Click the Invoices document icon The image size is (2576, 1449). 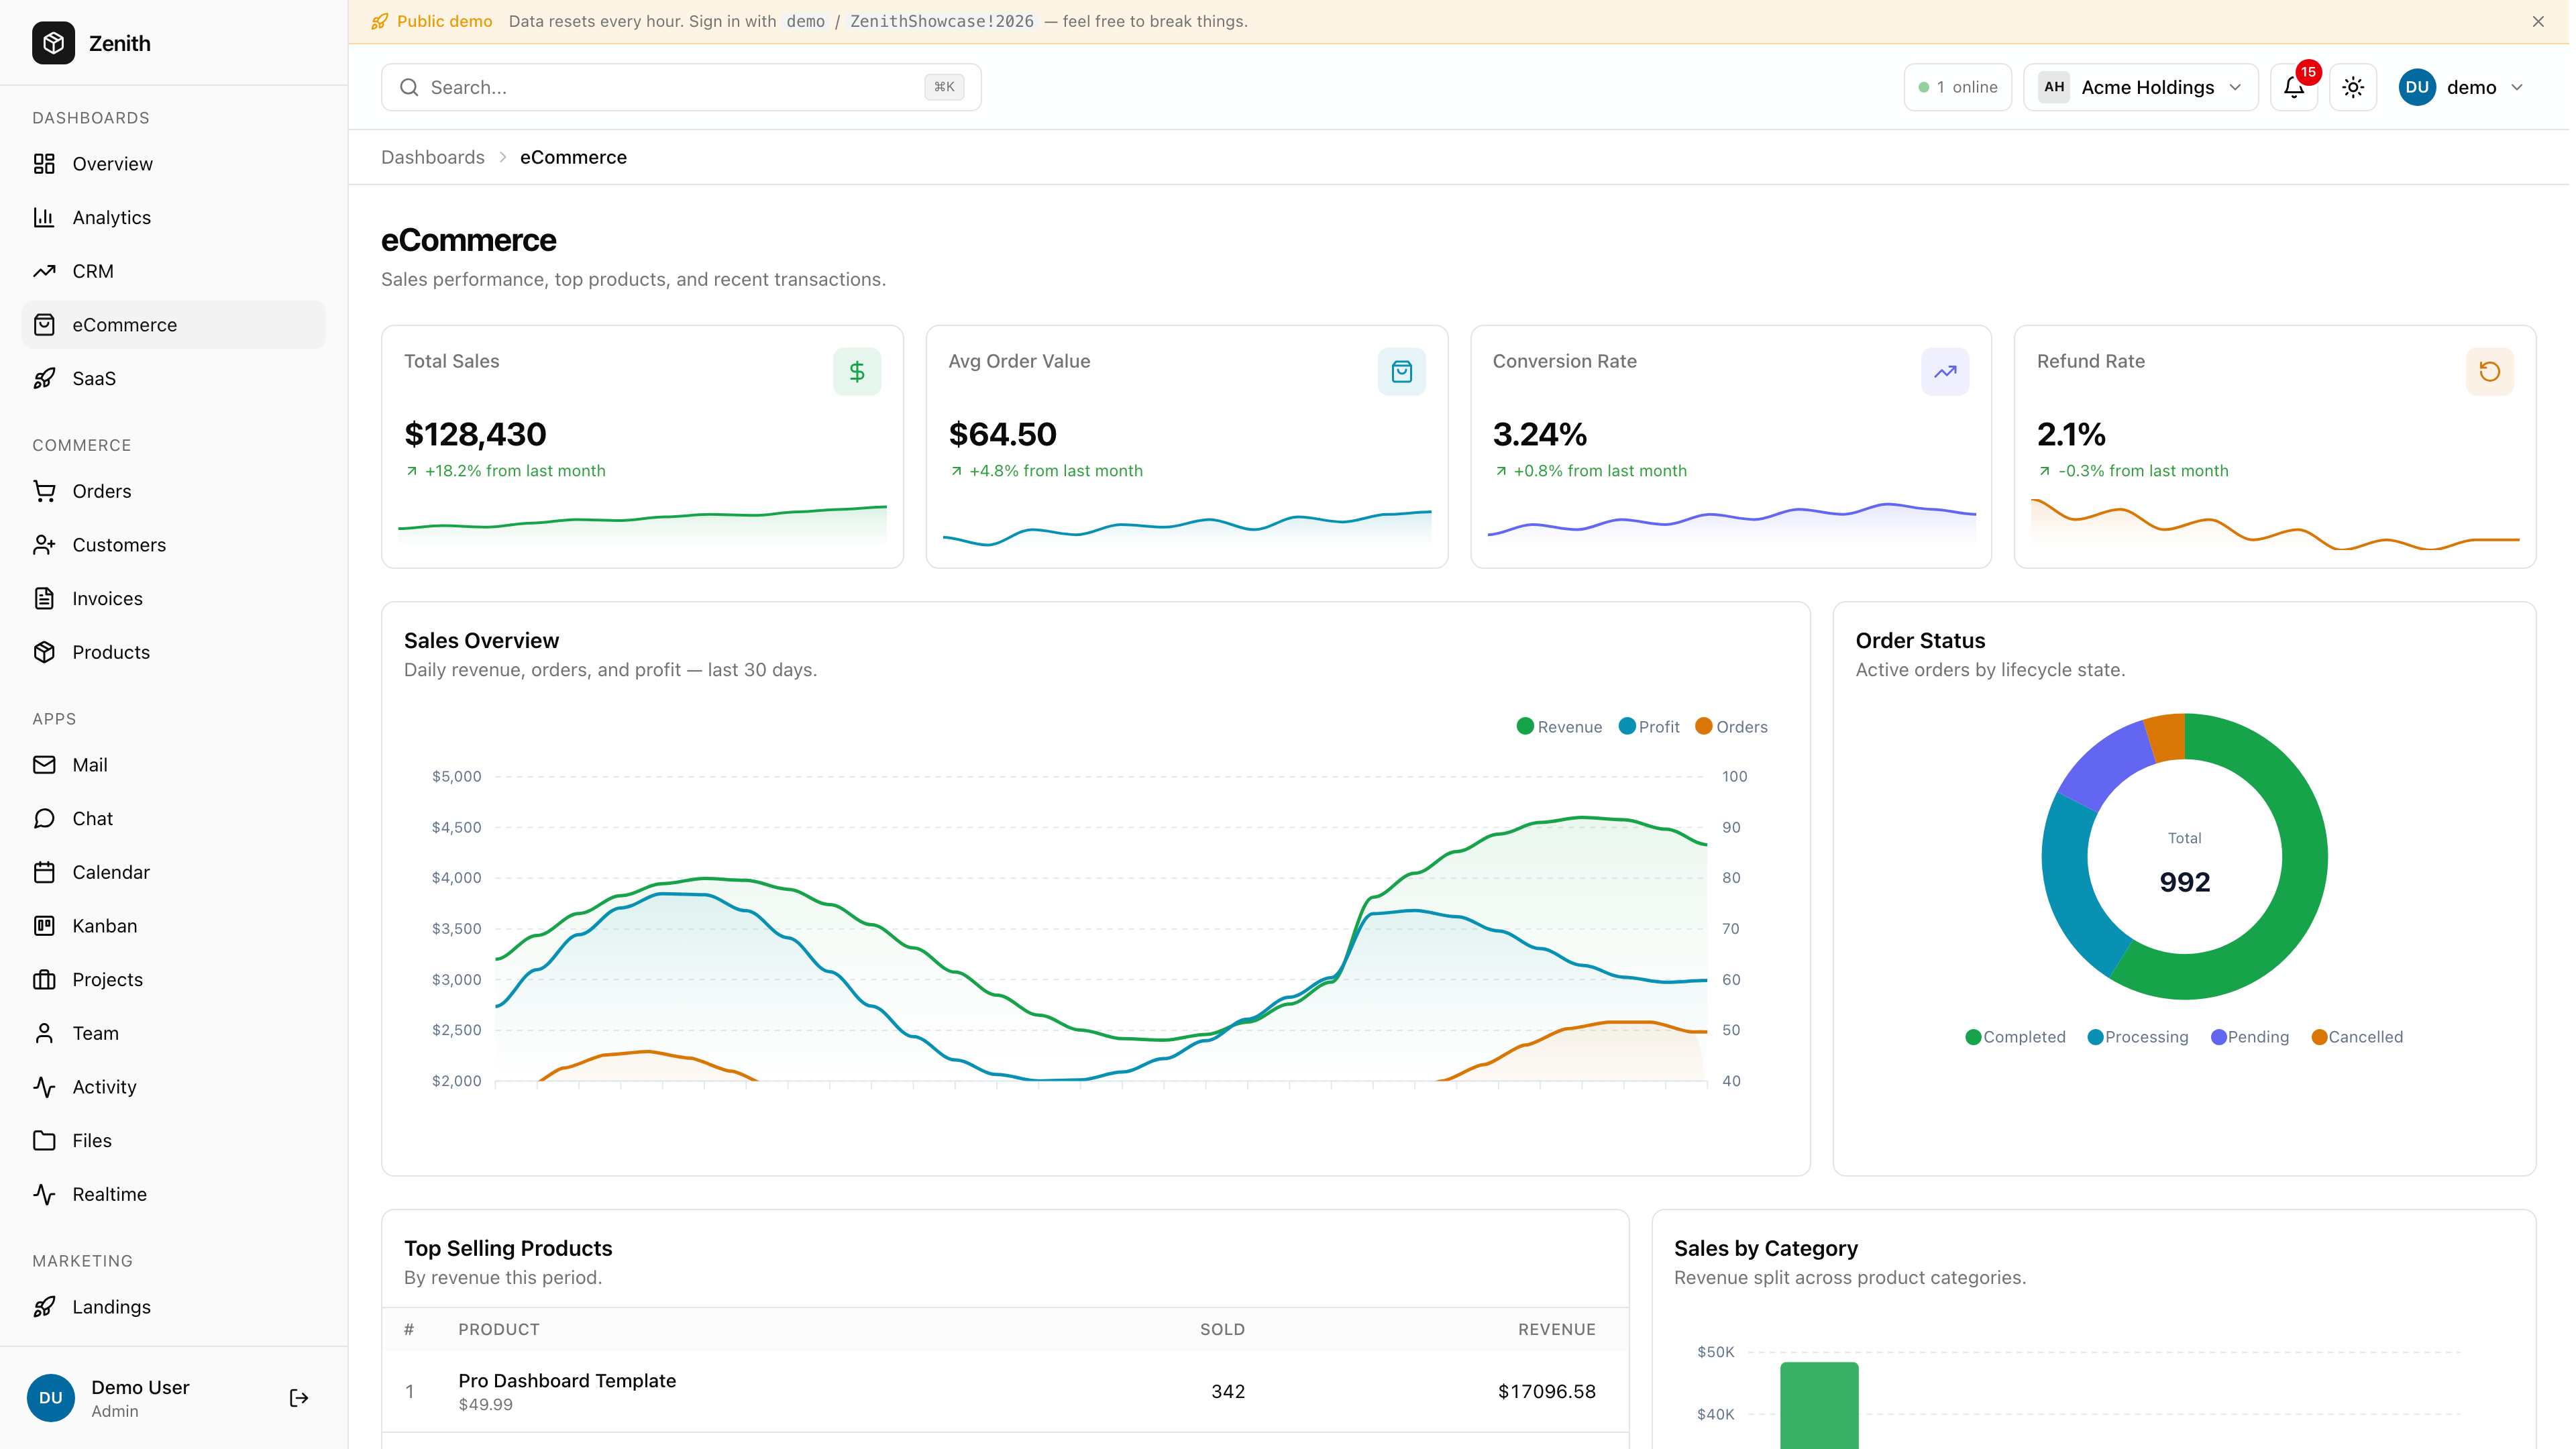[44, 599]
